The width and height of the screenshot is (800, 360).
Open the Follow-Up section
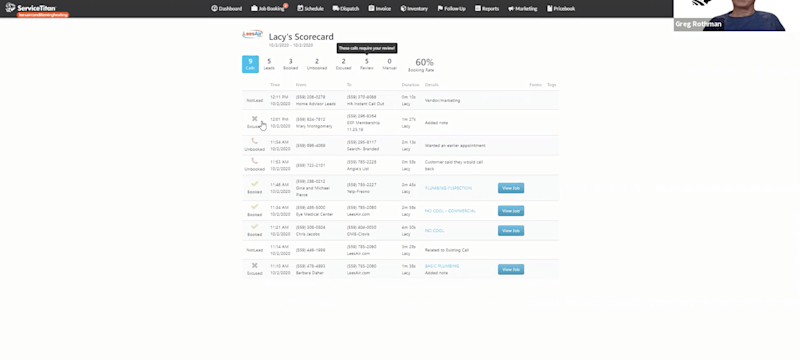coord(452,9)
